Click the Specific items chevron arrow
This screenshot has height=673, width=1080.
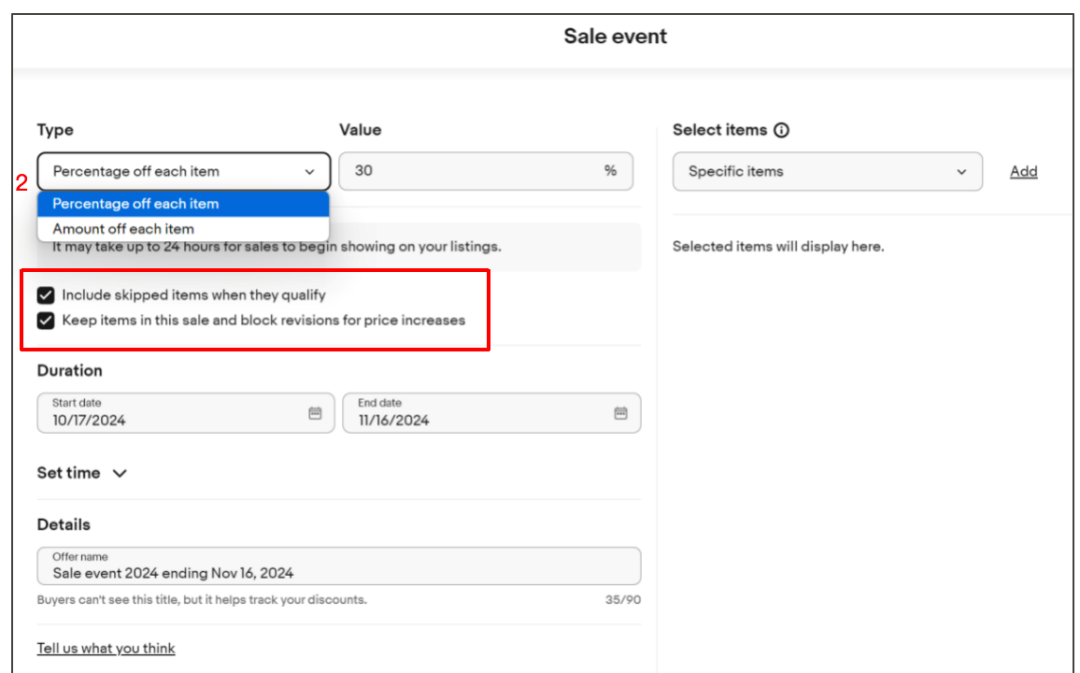[x=962, y=172]
